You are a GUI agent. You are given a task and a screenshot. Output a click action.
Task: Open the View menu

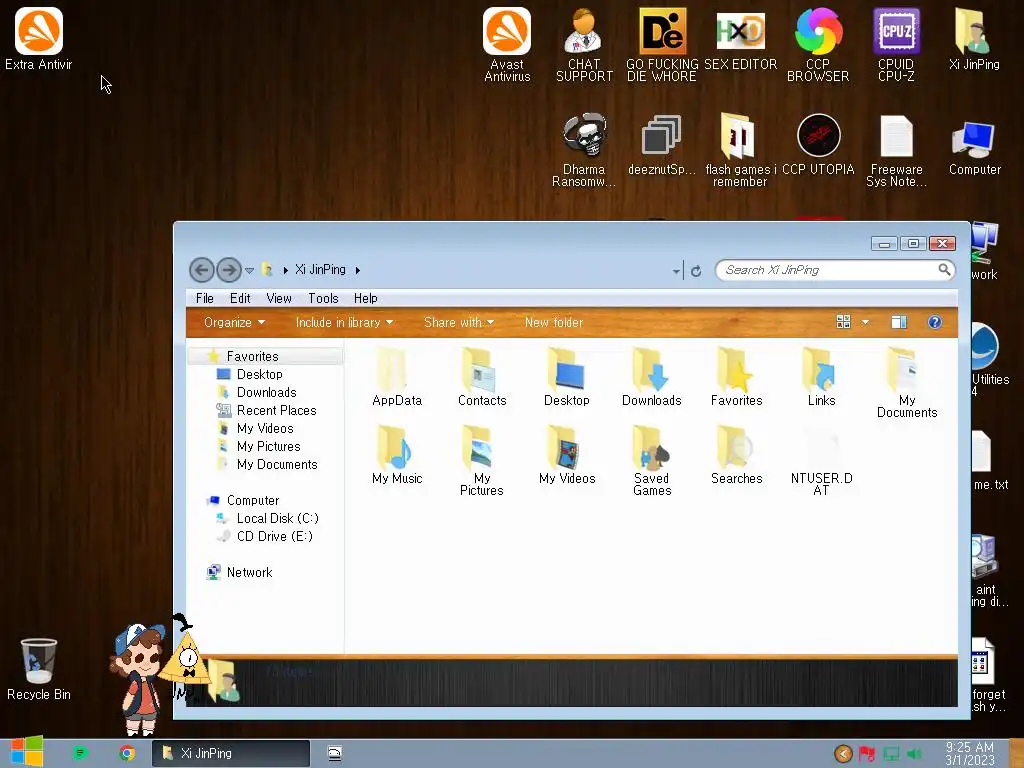click(278, 298)
